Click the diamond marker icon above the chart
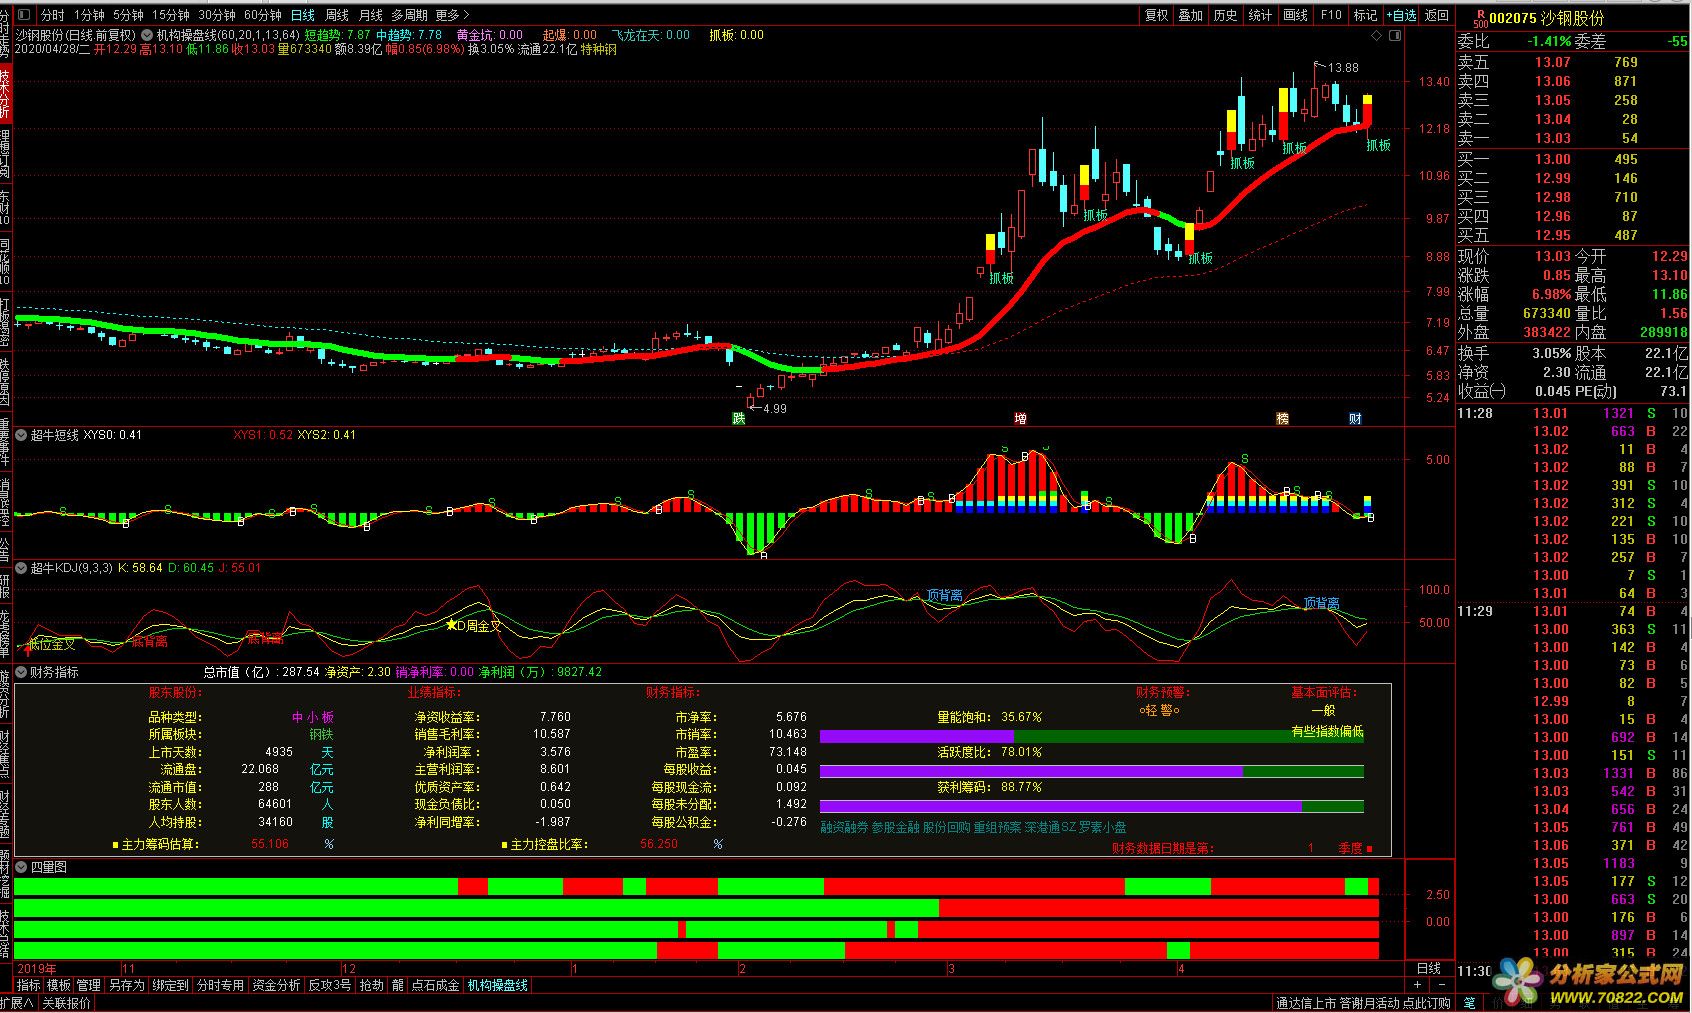Viewport: 1692px width, 1013px height. pos(1377,35)
